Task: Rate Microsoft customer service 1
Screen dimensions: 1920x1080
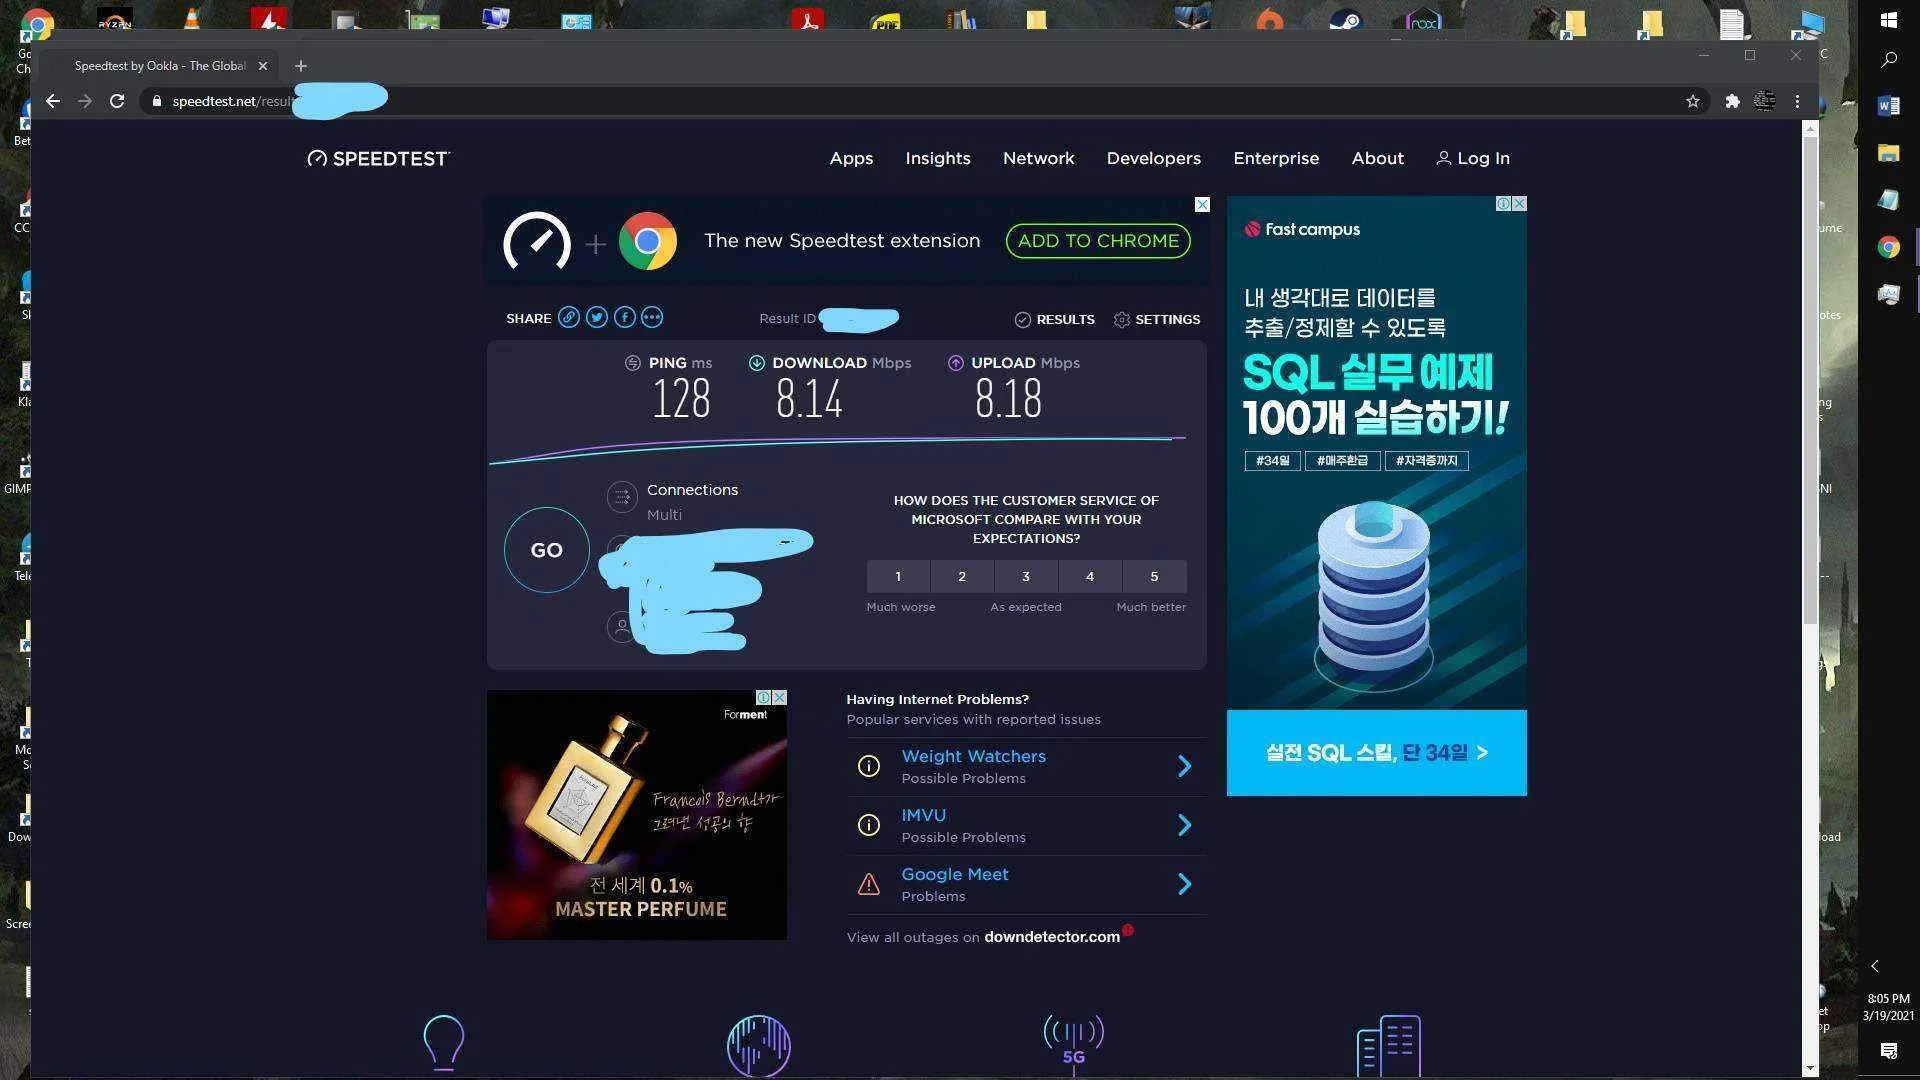Action: pyautogui.click(x=898, y=576)
